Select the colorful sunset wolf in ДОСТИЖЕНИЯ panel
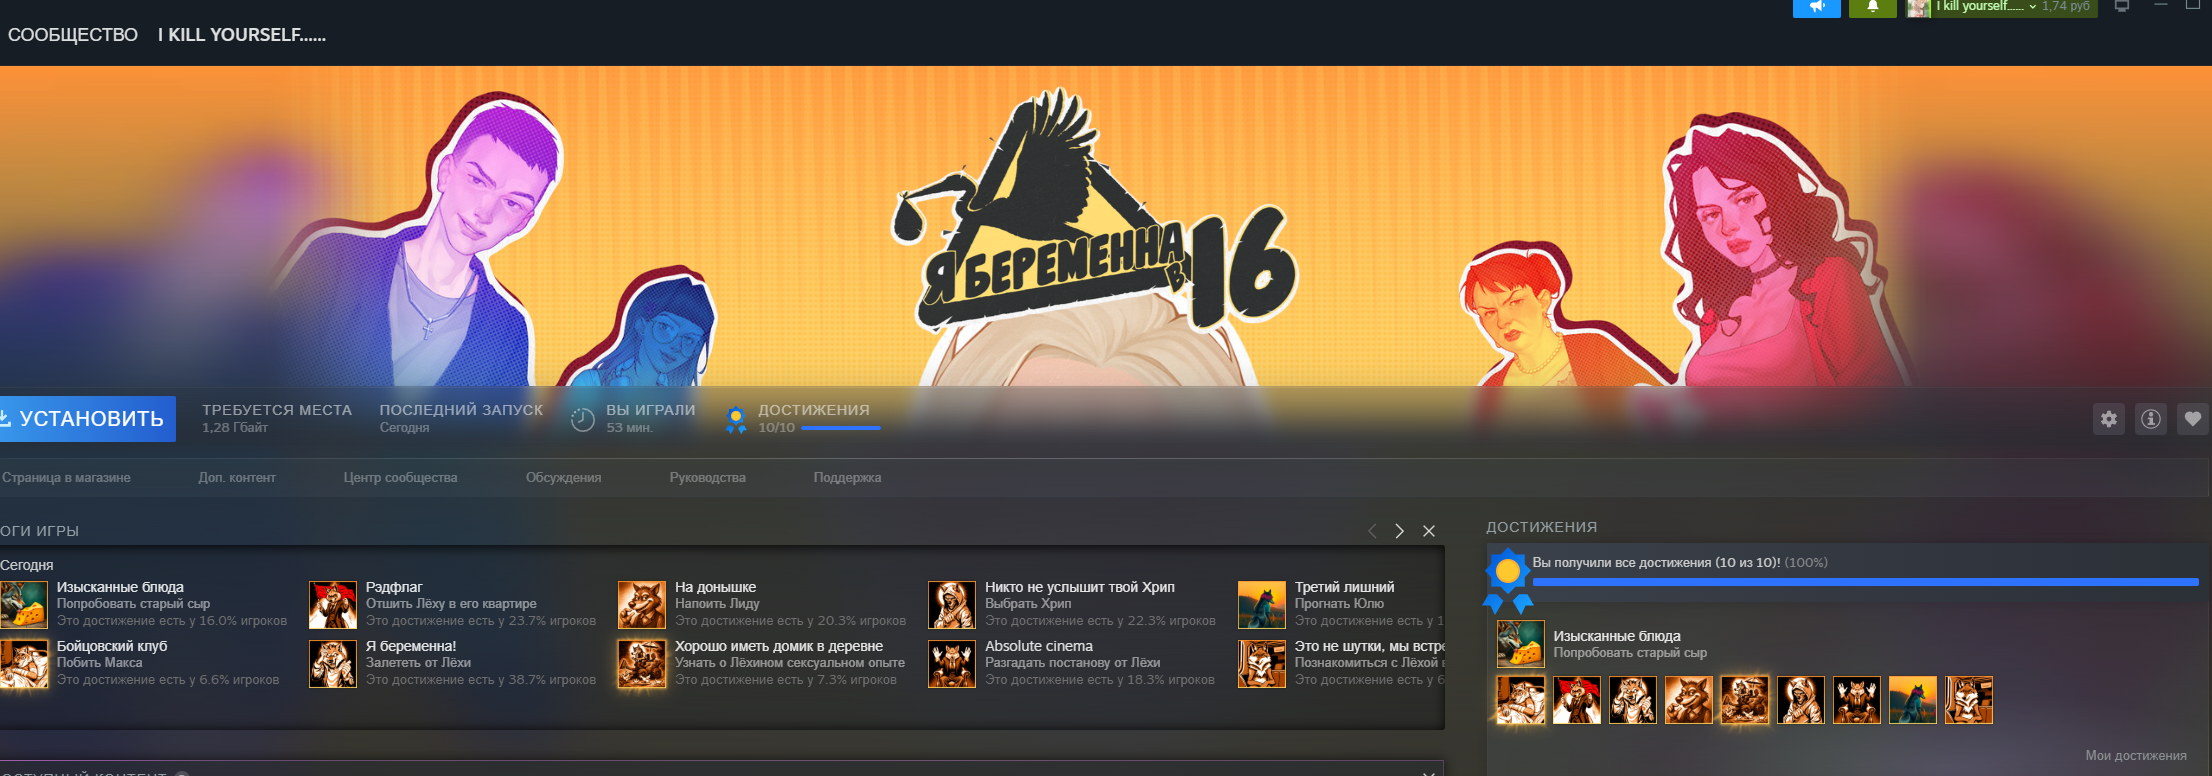2212x776 pixels. [1913, 700]
